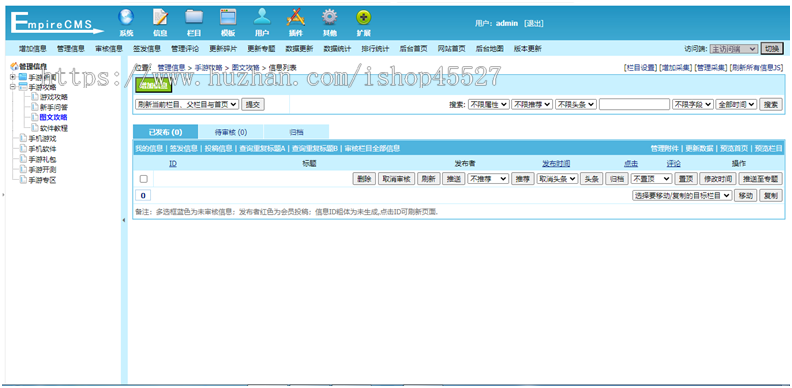Open the 全部时间 search dropdown

point(736,105)
